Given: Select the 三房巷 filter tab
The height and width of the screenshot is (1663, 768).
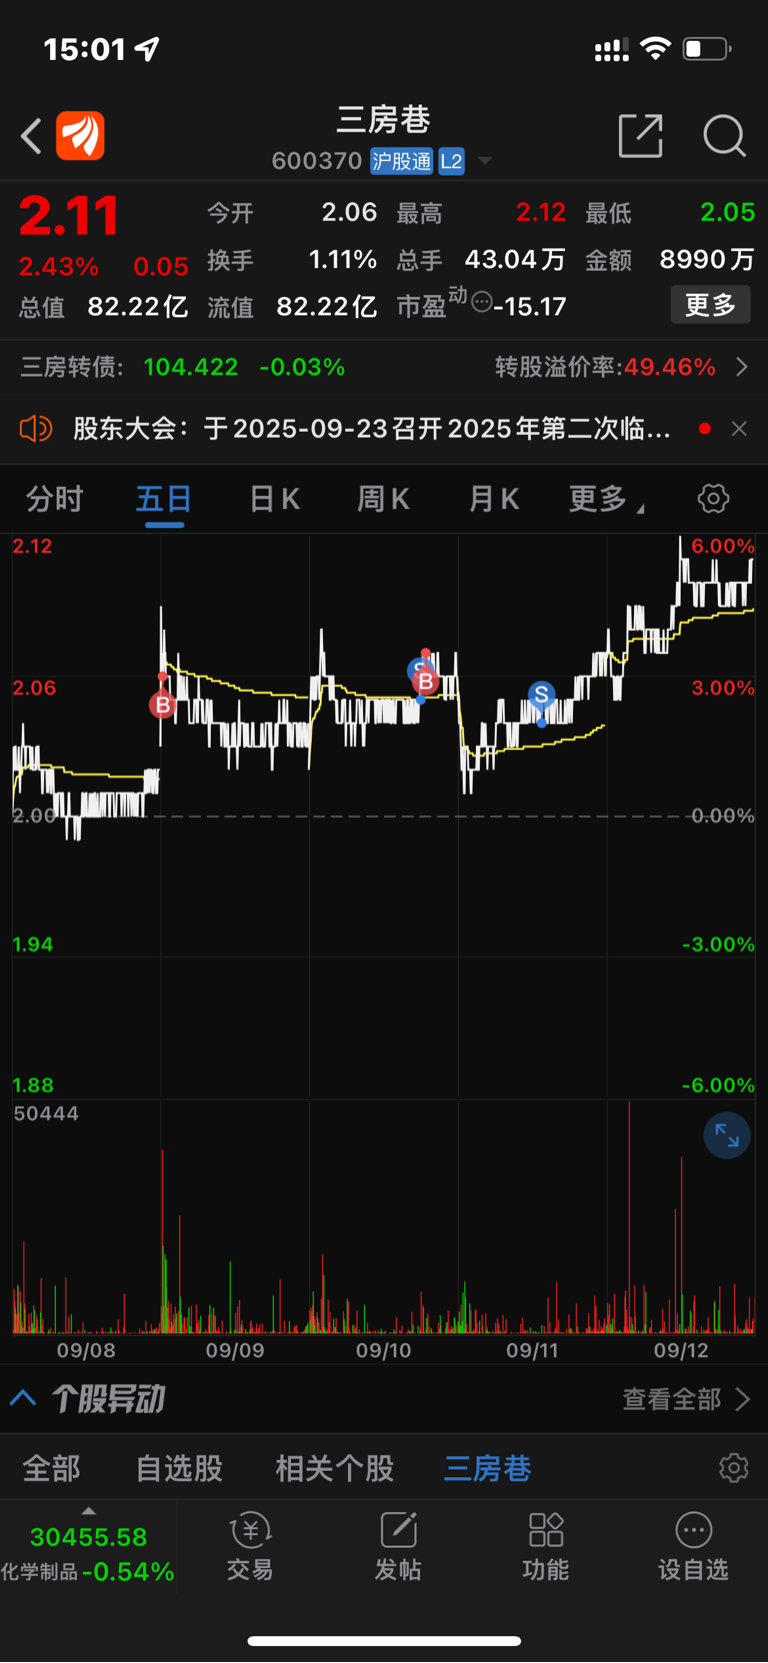Looking at the screenshot, I should point(487,1468).
